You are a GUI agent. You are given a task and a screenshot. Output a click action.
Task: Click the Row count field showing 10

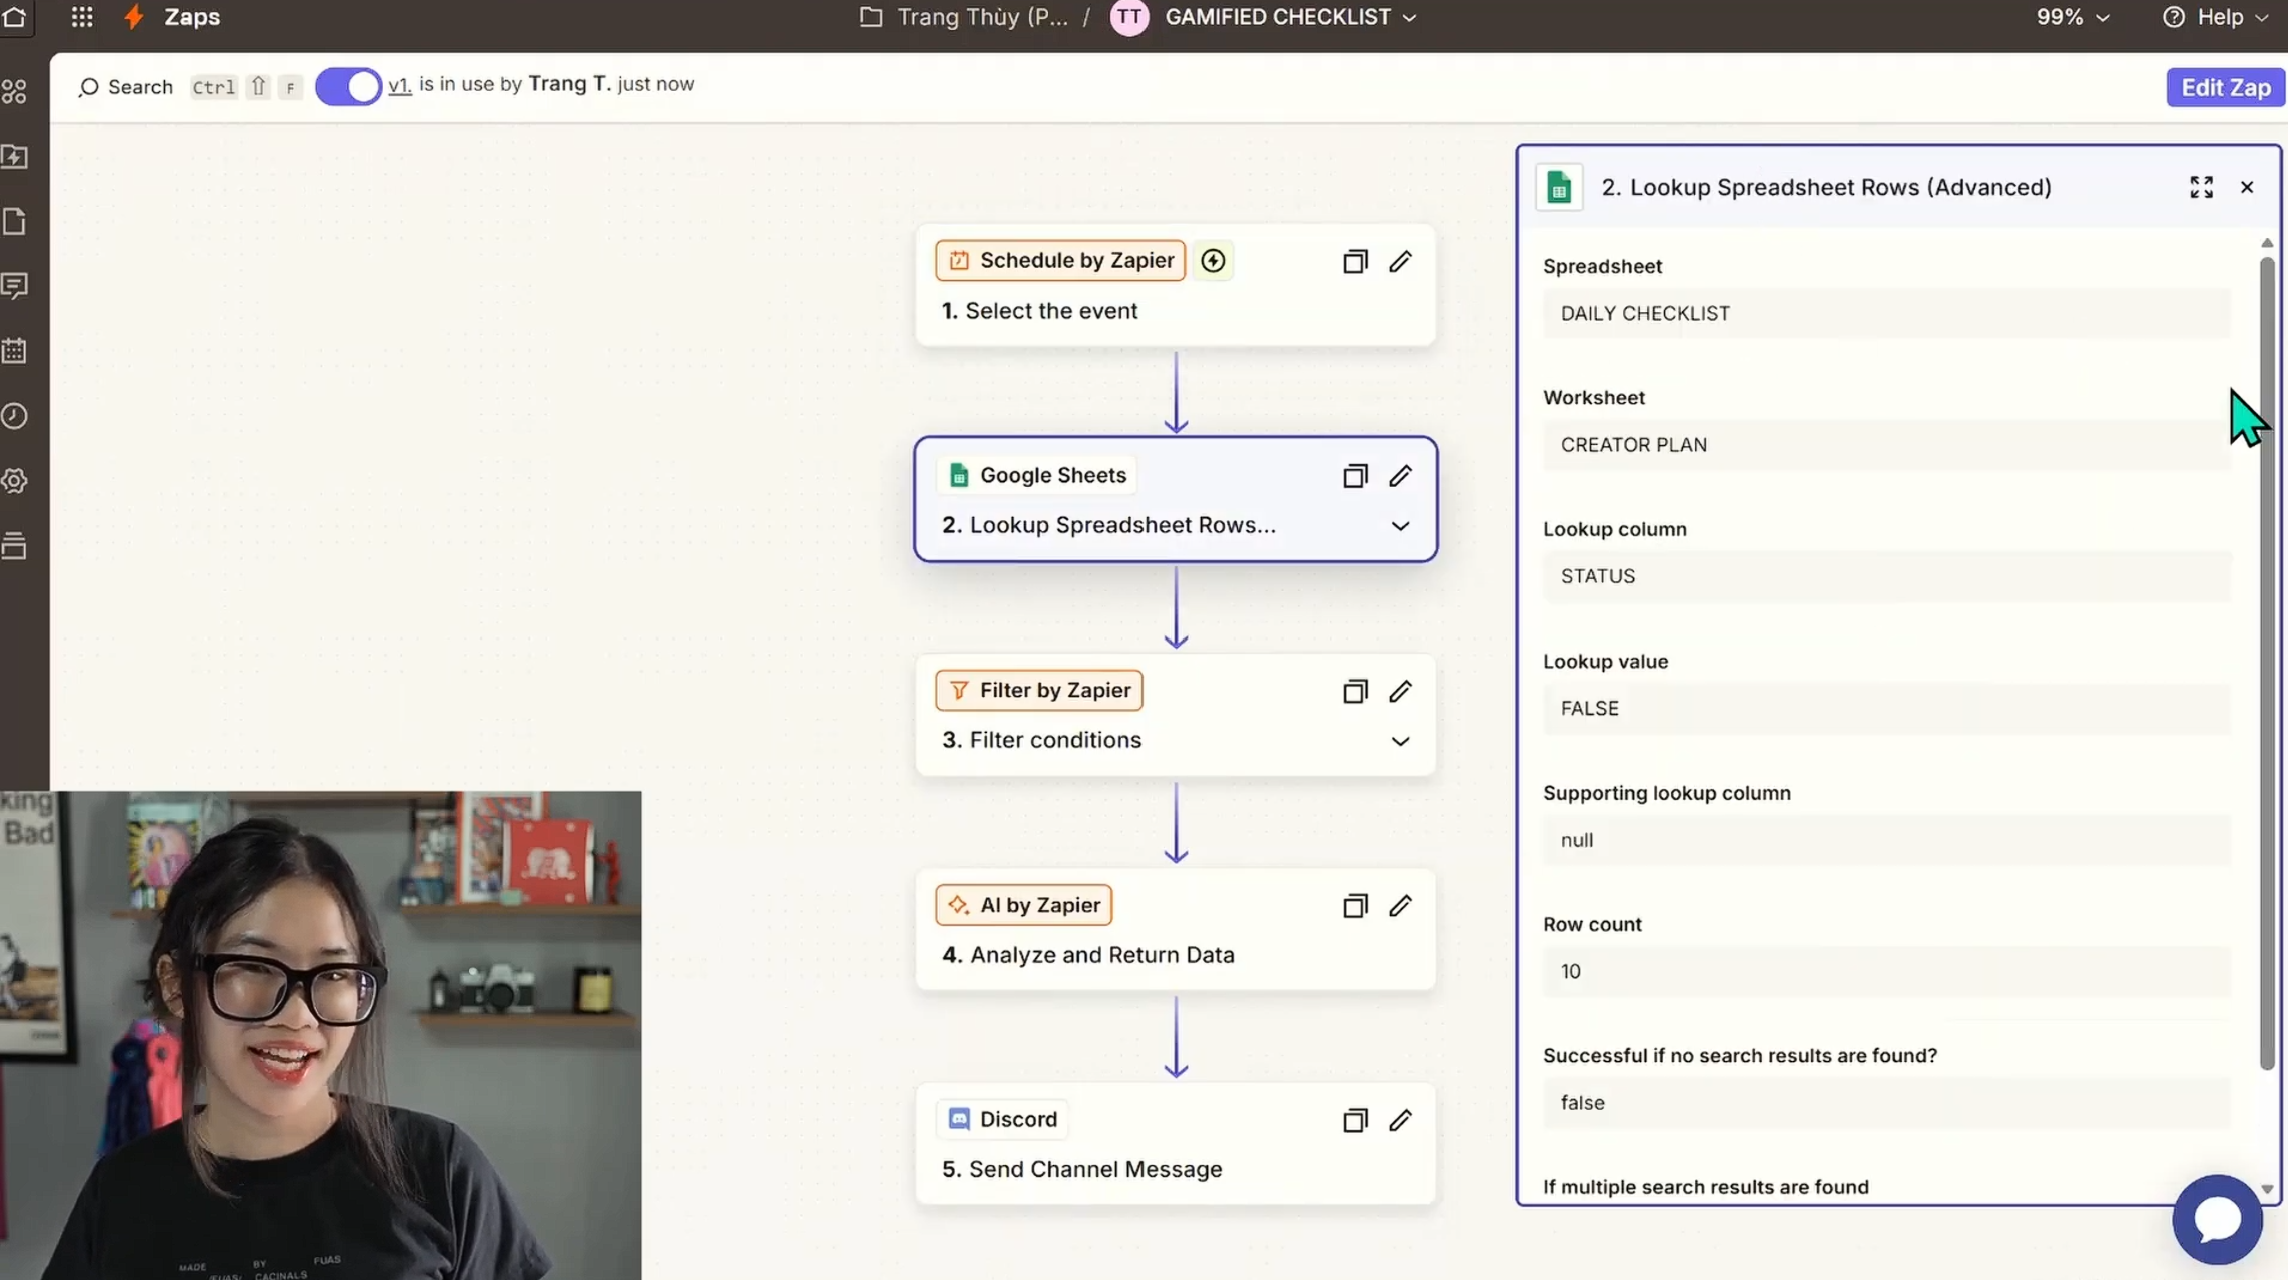point(1886,972)
